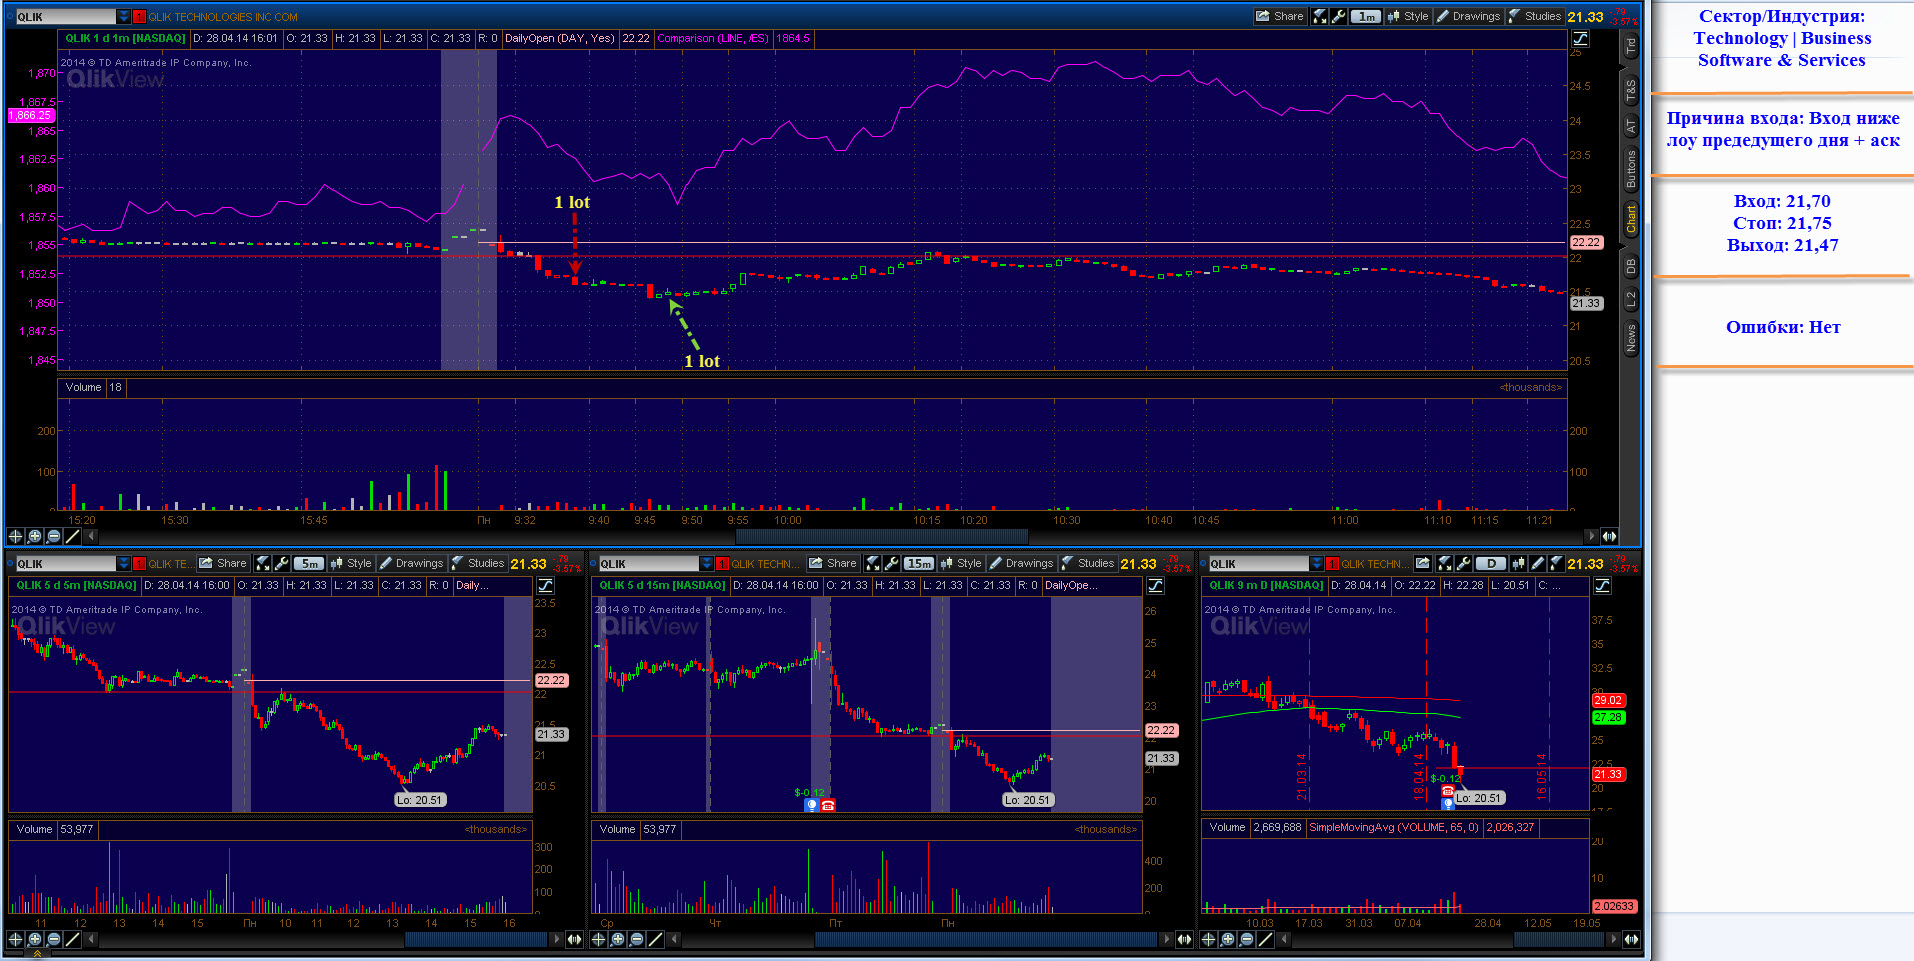Click the QLIK symbol field in daily chart
The width and height of the screenshot is (1914, 961).
(1259, 564)
